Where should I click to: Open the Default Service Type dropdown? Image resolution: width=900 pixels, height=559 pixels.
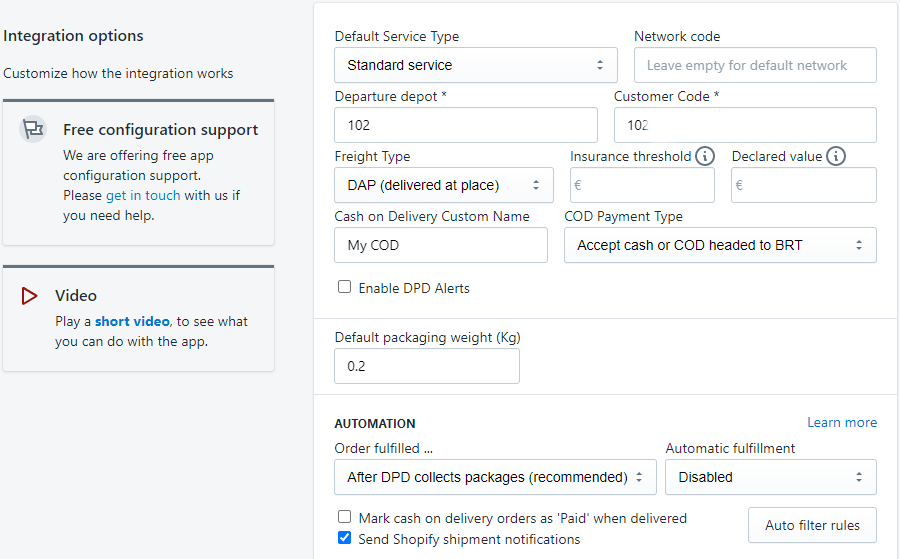pyautogui.click(x=476, y=65)
